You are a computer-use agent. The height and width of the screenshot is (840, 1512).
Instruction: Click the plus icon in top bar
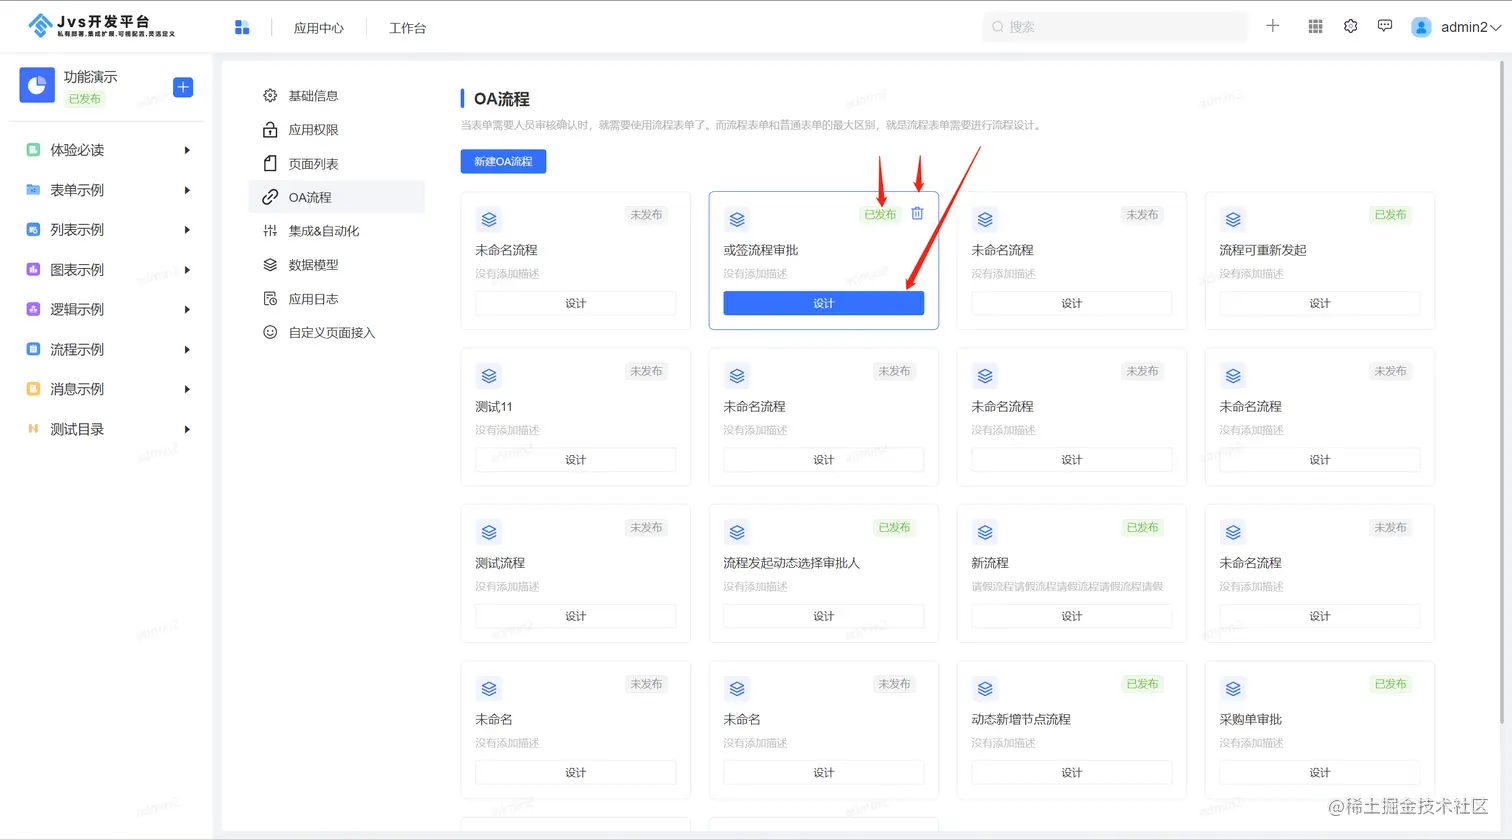point(1273,26)
